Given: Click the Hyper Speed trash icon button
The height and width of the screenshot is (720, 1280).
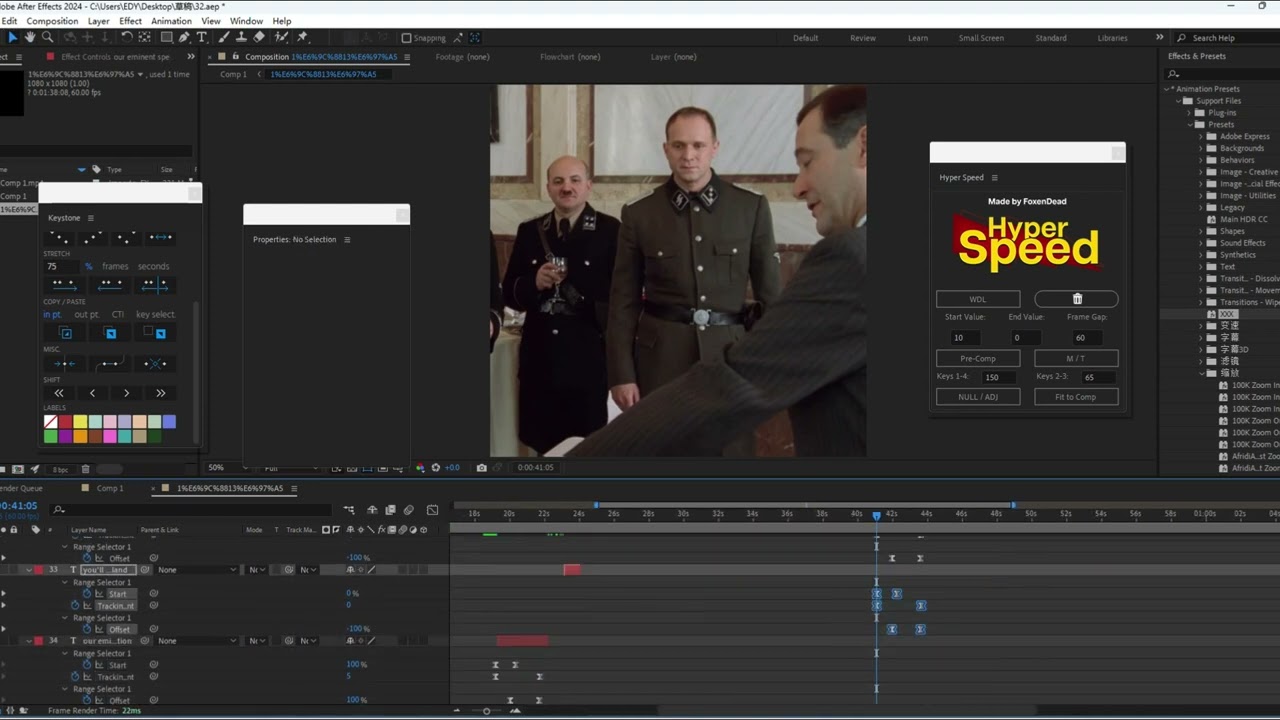Looking at the screenshot, I should tap(1076, 299).
